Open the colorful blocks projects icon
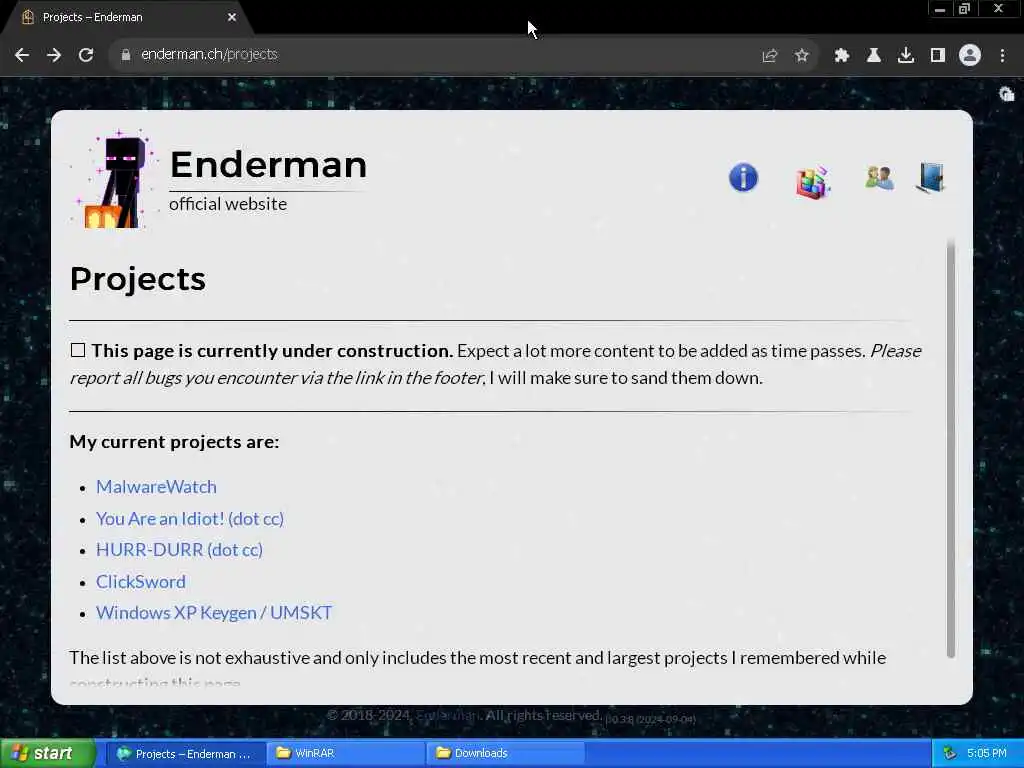The width and height of the screenshot is (1024, 768). (812, 182)
